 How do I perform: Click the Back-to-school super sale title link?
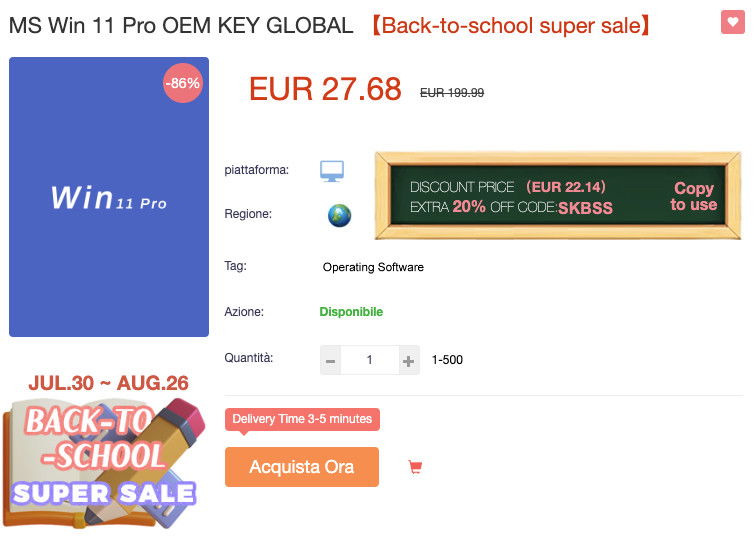click(x=510, y=26)
